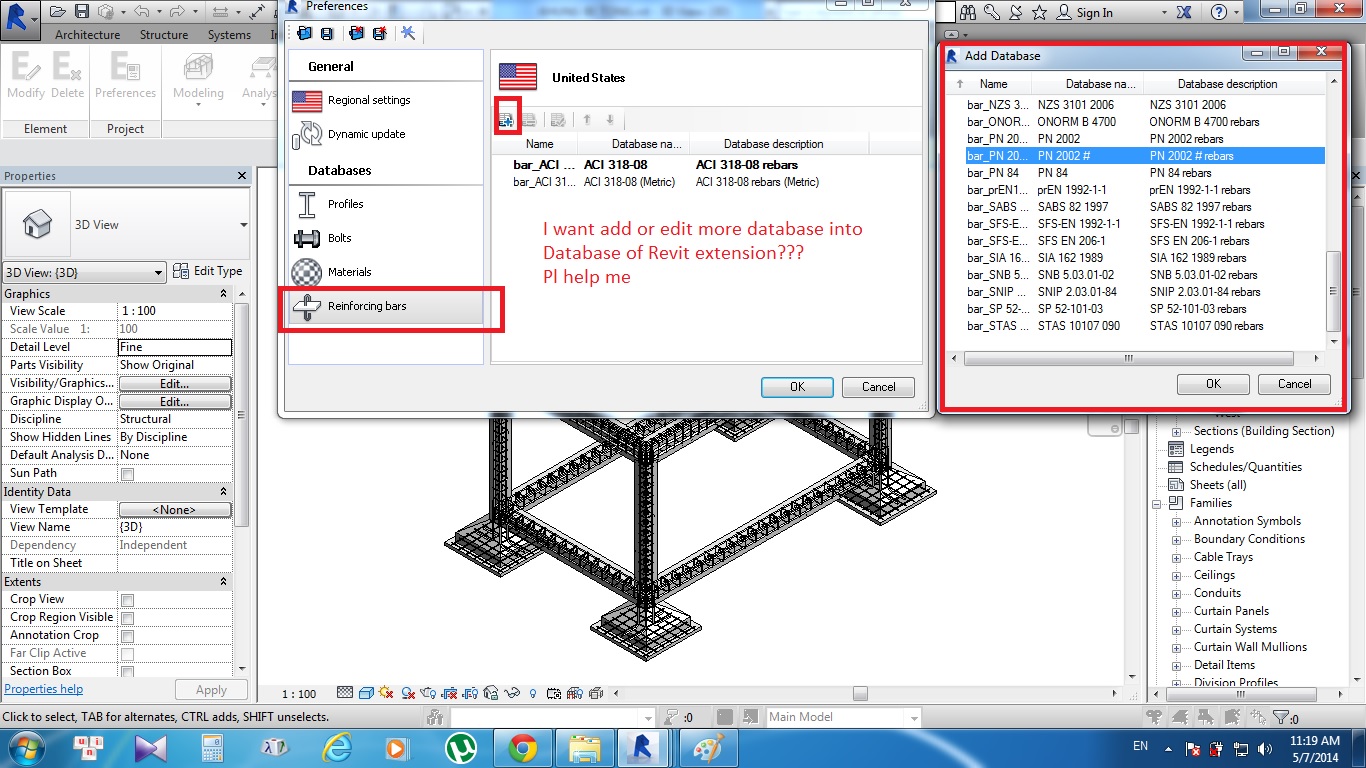
Task: Click the Filter funnel icon in status bar
Action: pyautogui.click(x=1282, y=717)
